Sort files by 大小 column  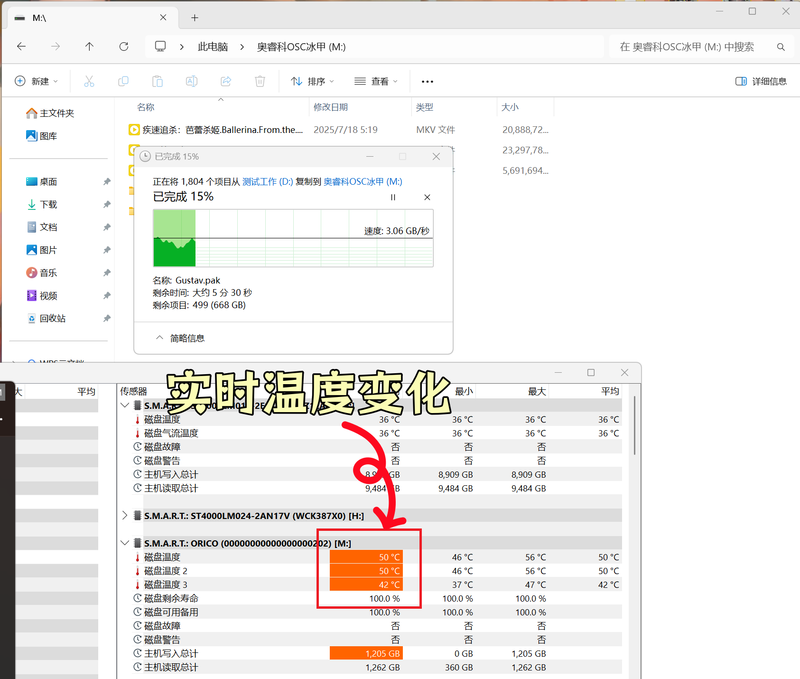point(510,107)
